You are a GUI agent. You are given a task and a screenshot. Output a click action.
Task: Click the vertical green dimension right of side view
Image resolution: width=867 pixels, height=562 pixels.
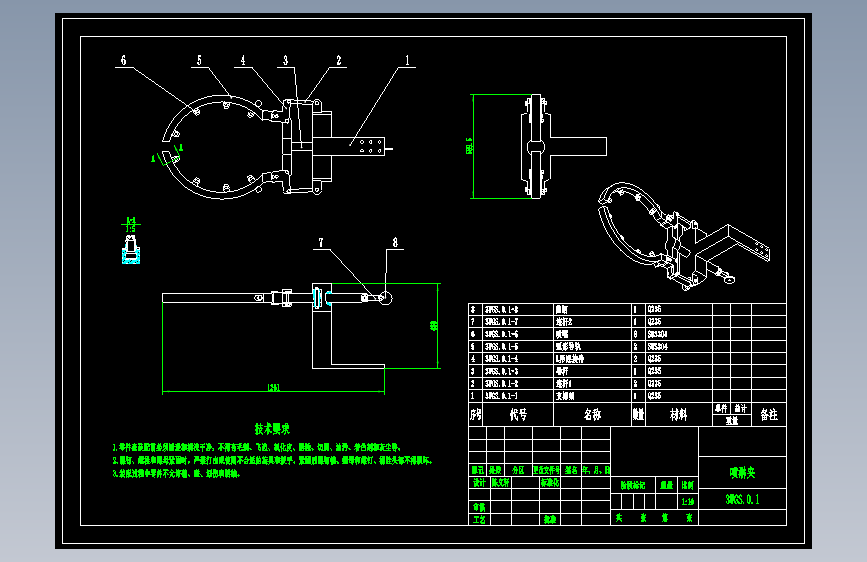[x=434, y=326]
